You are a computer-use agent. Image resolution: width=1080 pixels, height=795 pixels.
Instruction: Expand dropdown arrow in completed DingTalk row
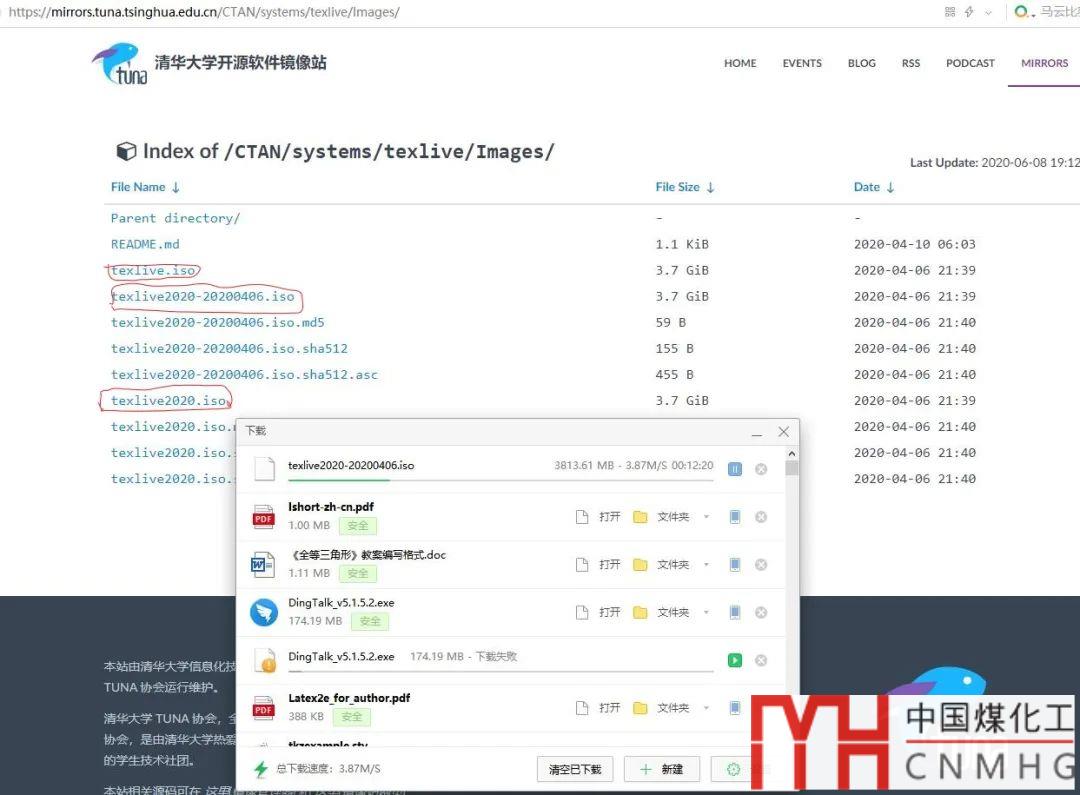(x=706, y=612)
